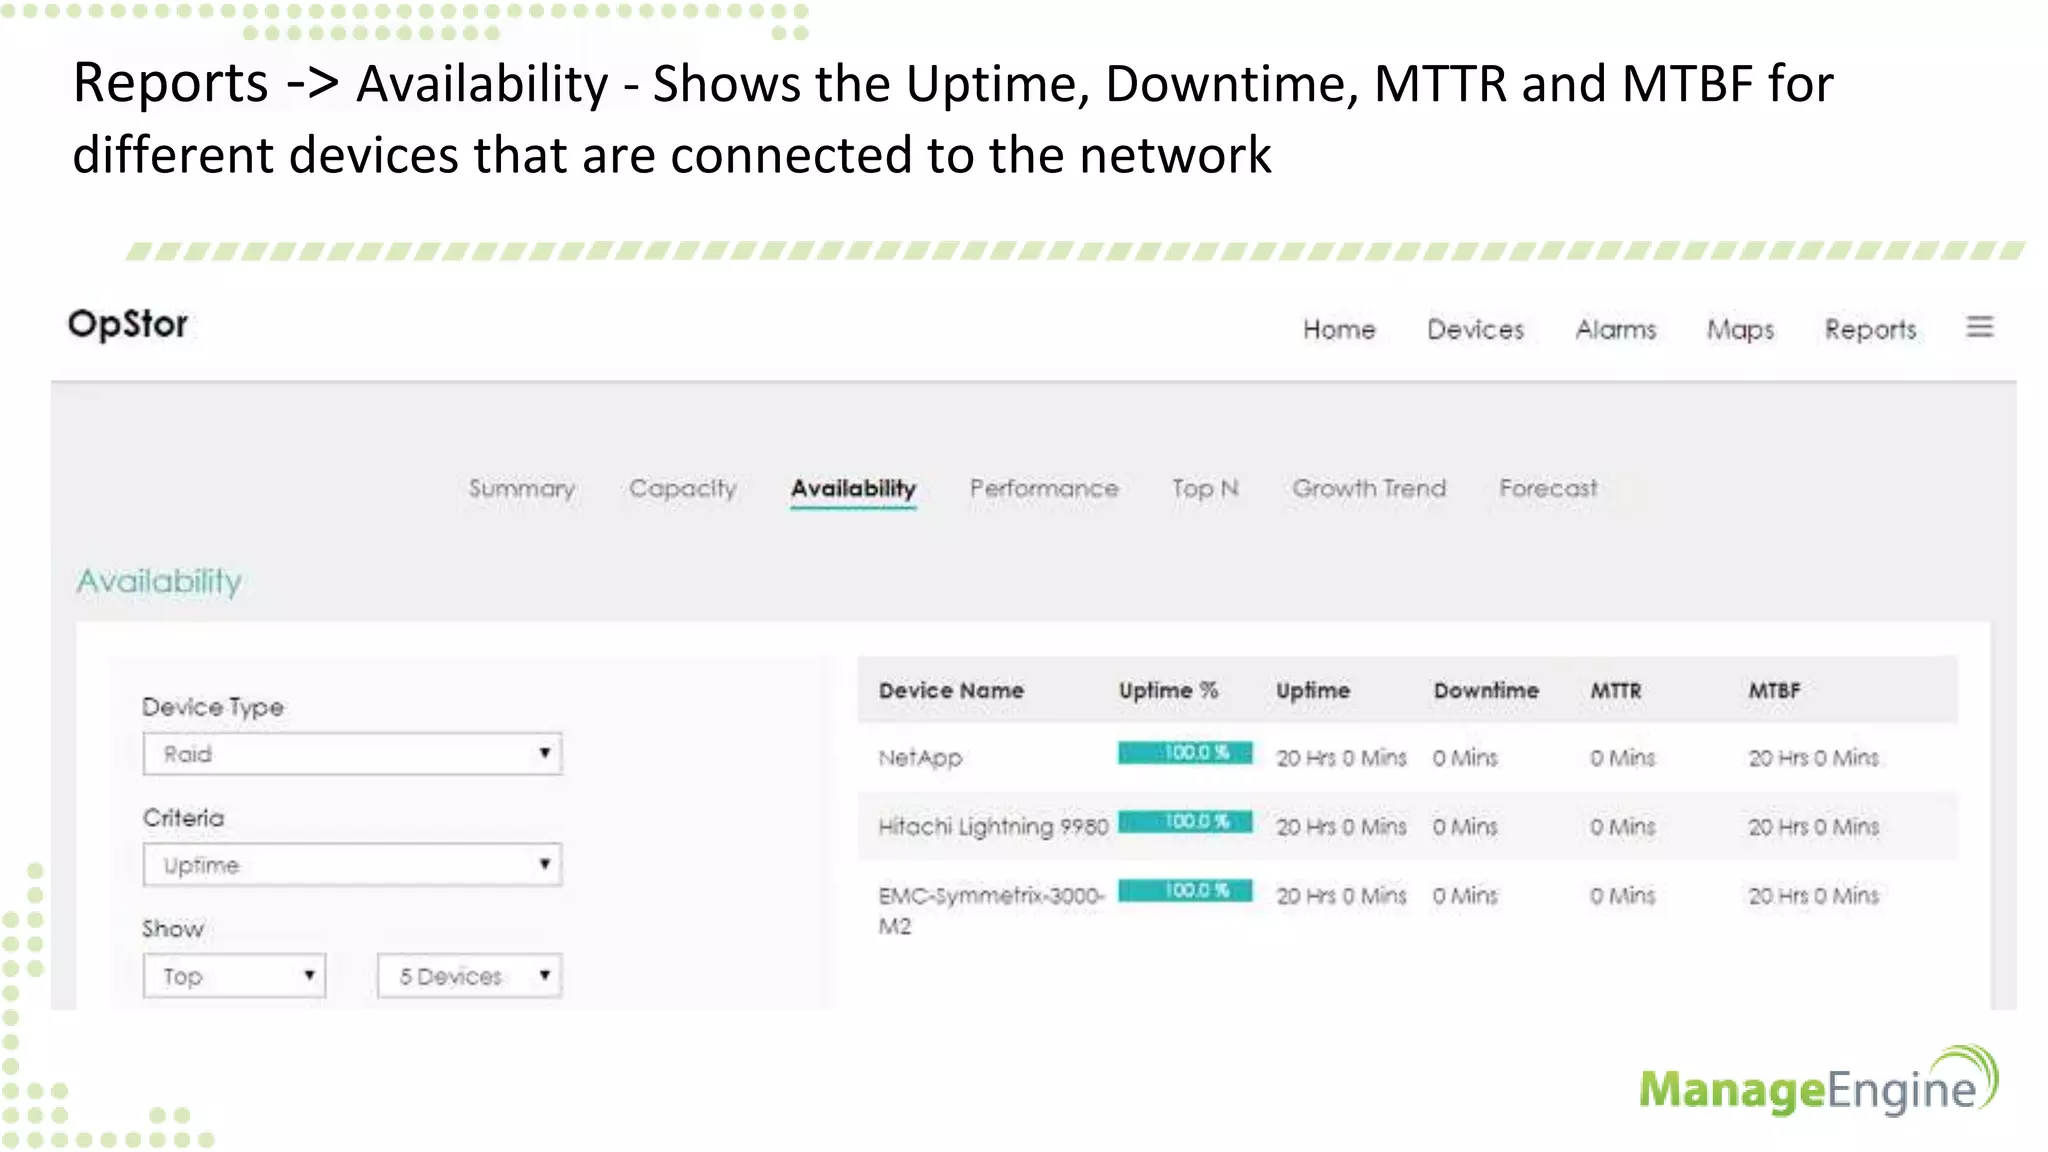The width and height of the screenshot is (2048, 1152).
Task: Click the OpStor logo
Action: (128, 325)
